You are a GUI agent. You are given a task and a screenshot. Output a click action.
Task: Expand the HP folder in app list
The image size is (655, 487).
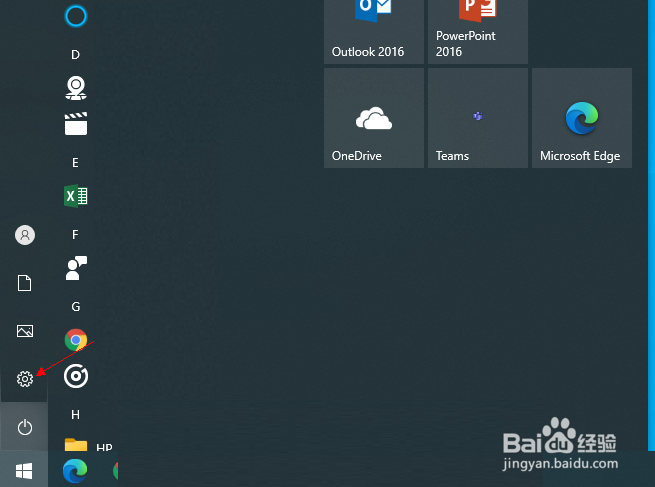(x=89, y=444)
